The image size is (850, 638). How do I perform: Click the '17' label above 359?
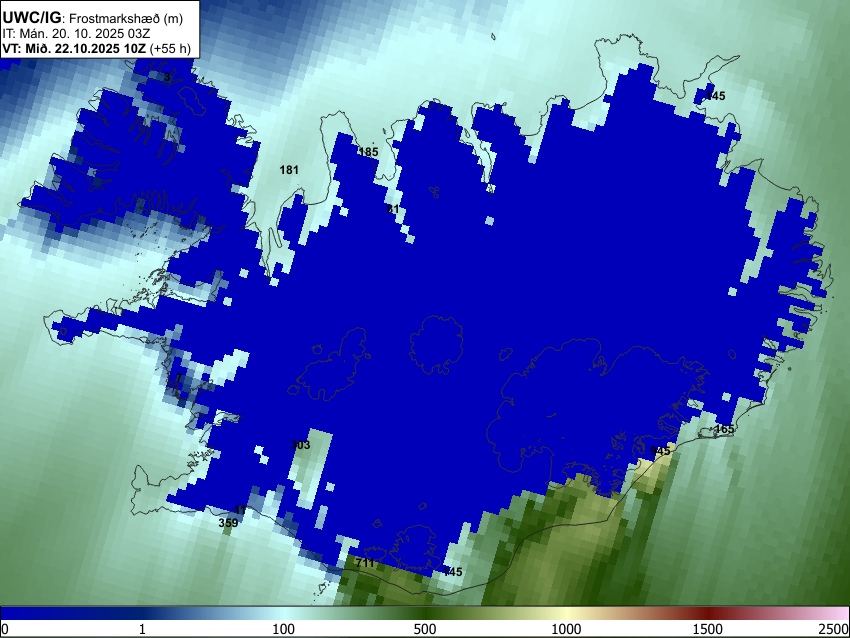(x=240, y=510)
